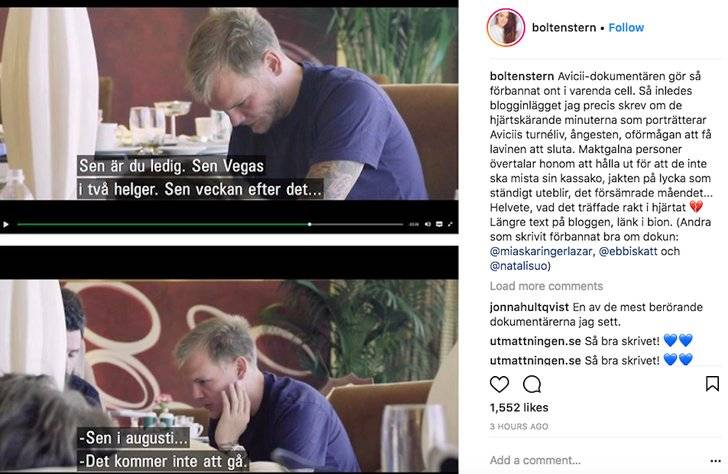
Task: Open the boltenstern username in header
Action: pyautogui.click(x=564, y=28)
